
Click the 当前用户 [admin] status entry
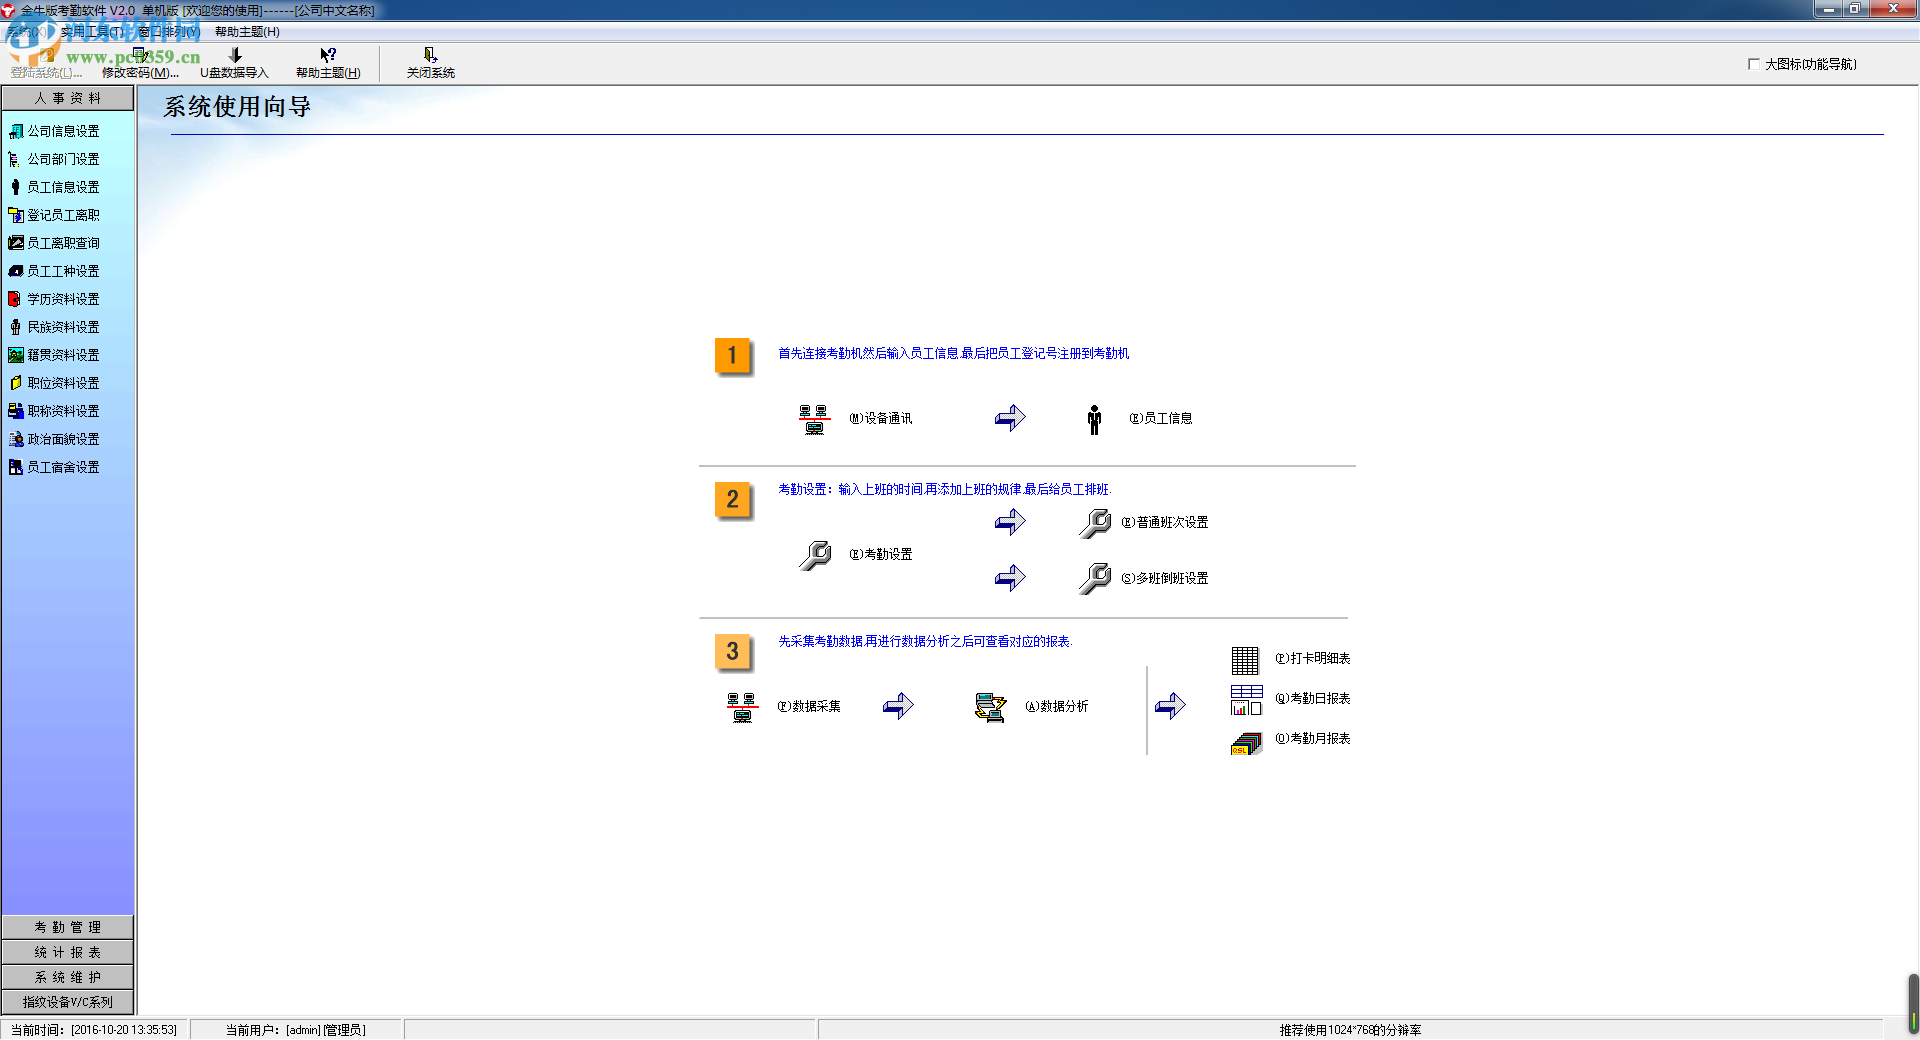(296, 1030)
